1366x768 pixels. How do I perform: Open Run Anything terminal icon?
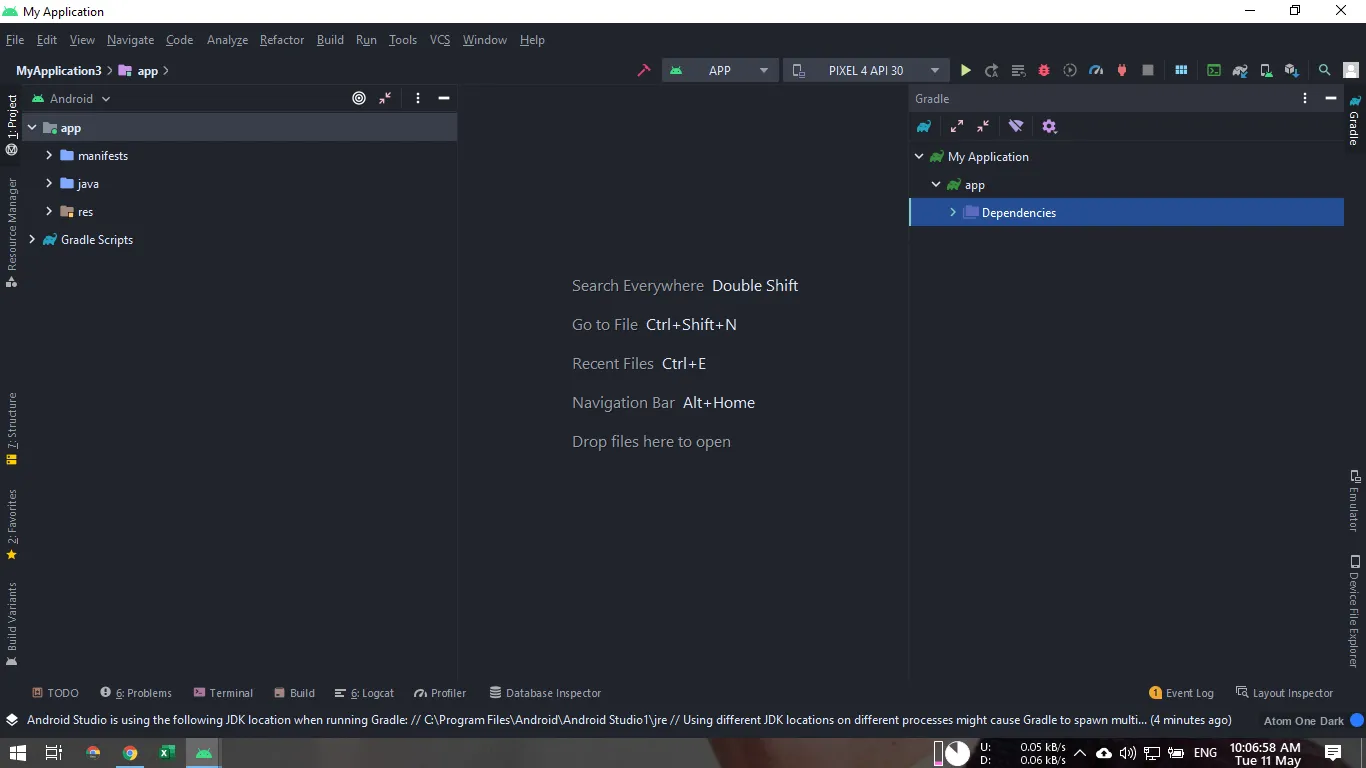click(1214, 70)
